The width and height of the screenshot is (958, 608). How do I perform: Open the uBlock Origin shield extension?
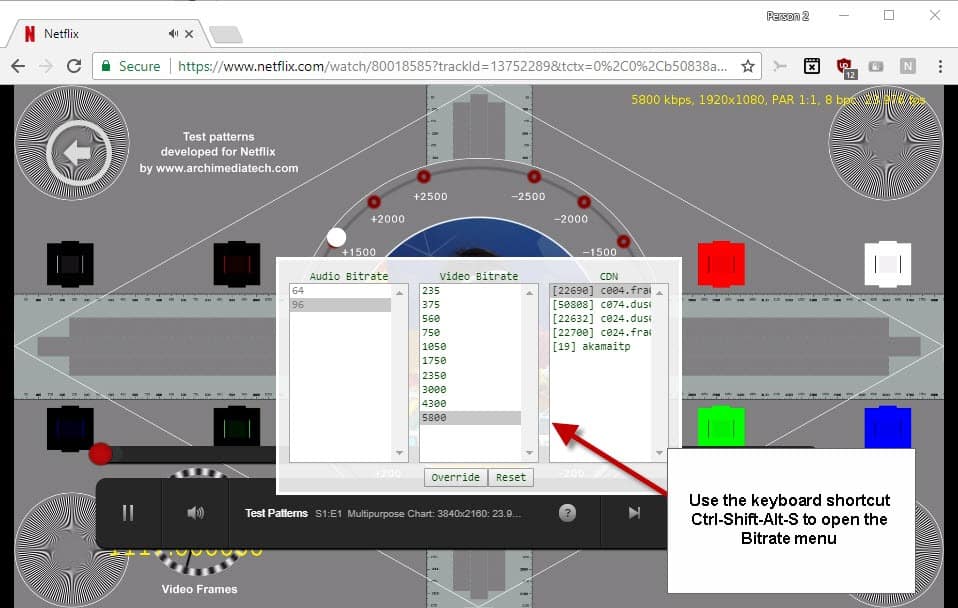(844, 66)
